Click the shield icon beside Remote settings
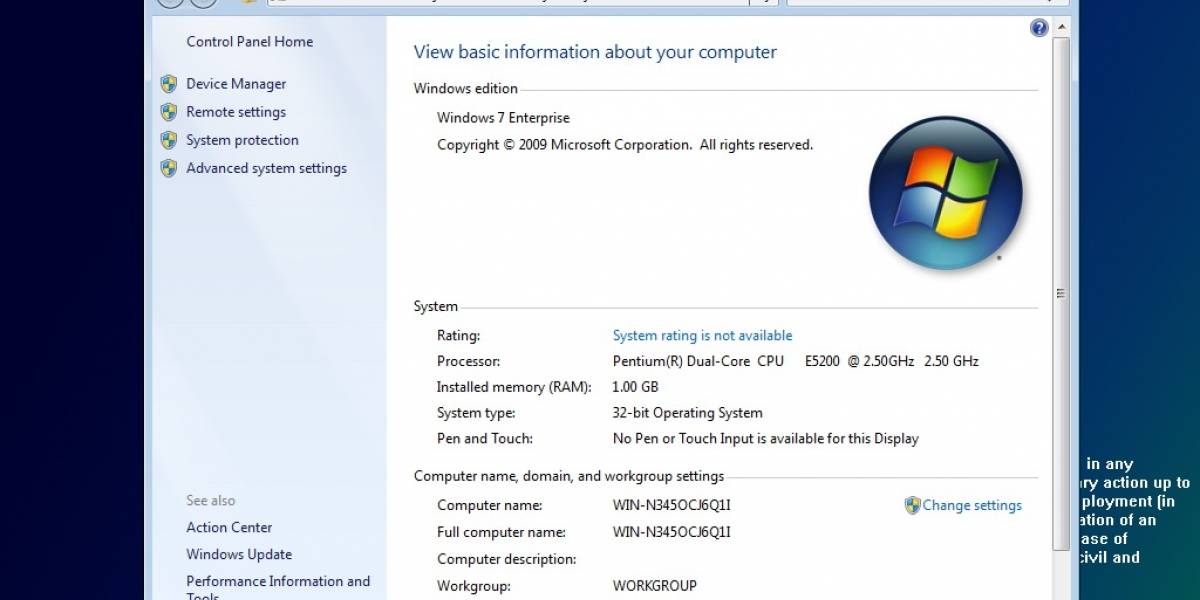Screen dimensions: 1200x600 tap(169, 112)
